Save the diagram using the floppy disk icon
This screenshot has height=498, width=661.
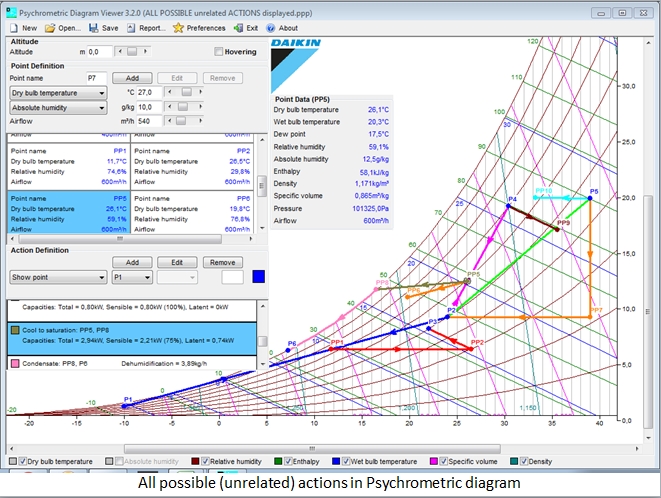[x=95, y=28]
